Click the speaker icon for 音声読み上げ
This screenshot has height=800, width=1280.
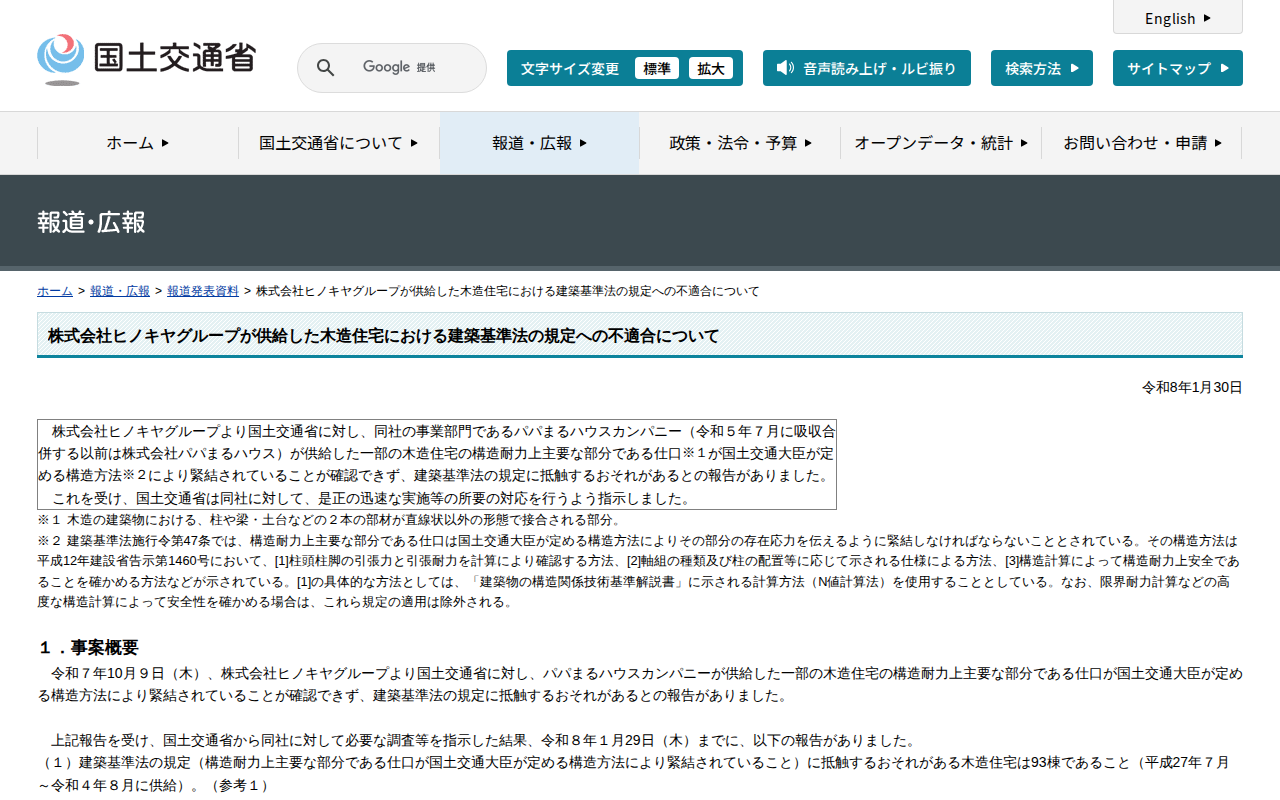(786, 68)
